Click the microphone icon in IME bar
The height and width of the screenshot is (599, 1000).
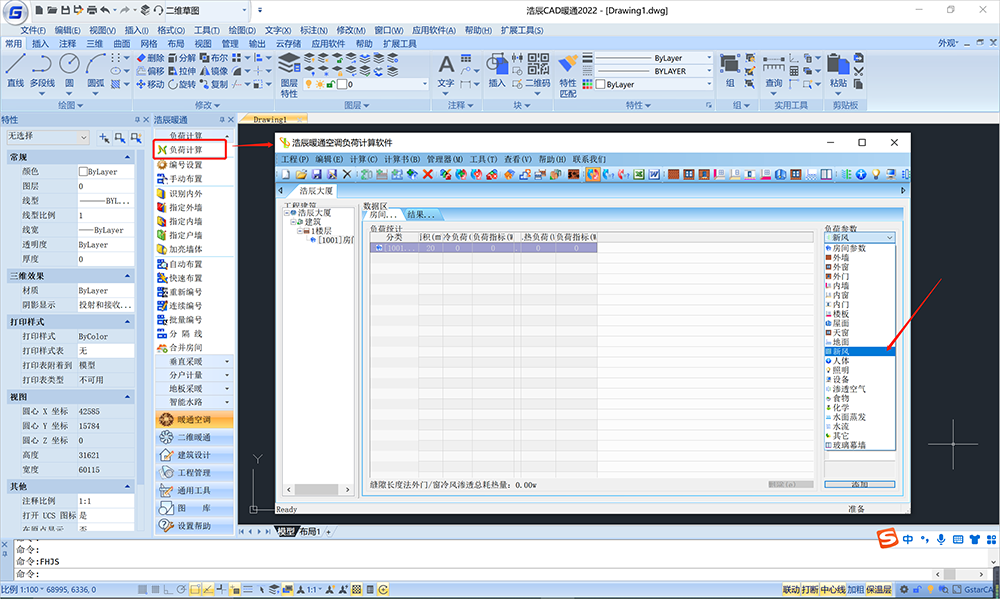(x=941, y=540)
